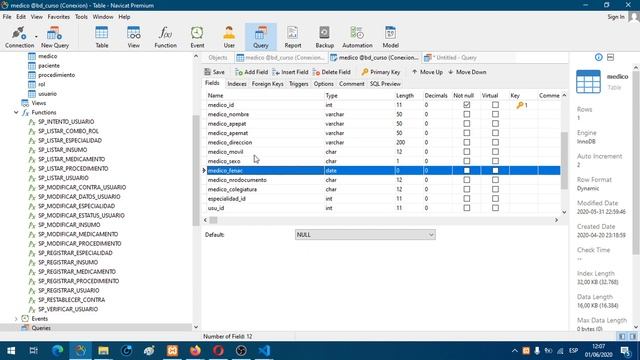Image resolution: width=640 pixels, height=360 pixels.
Task: Click the sidebar tree vertical scrollbar
Action: coord(196,170)
